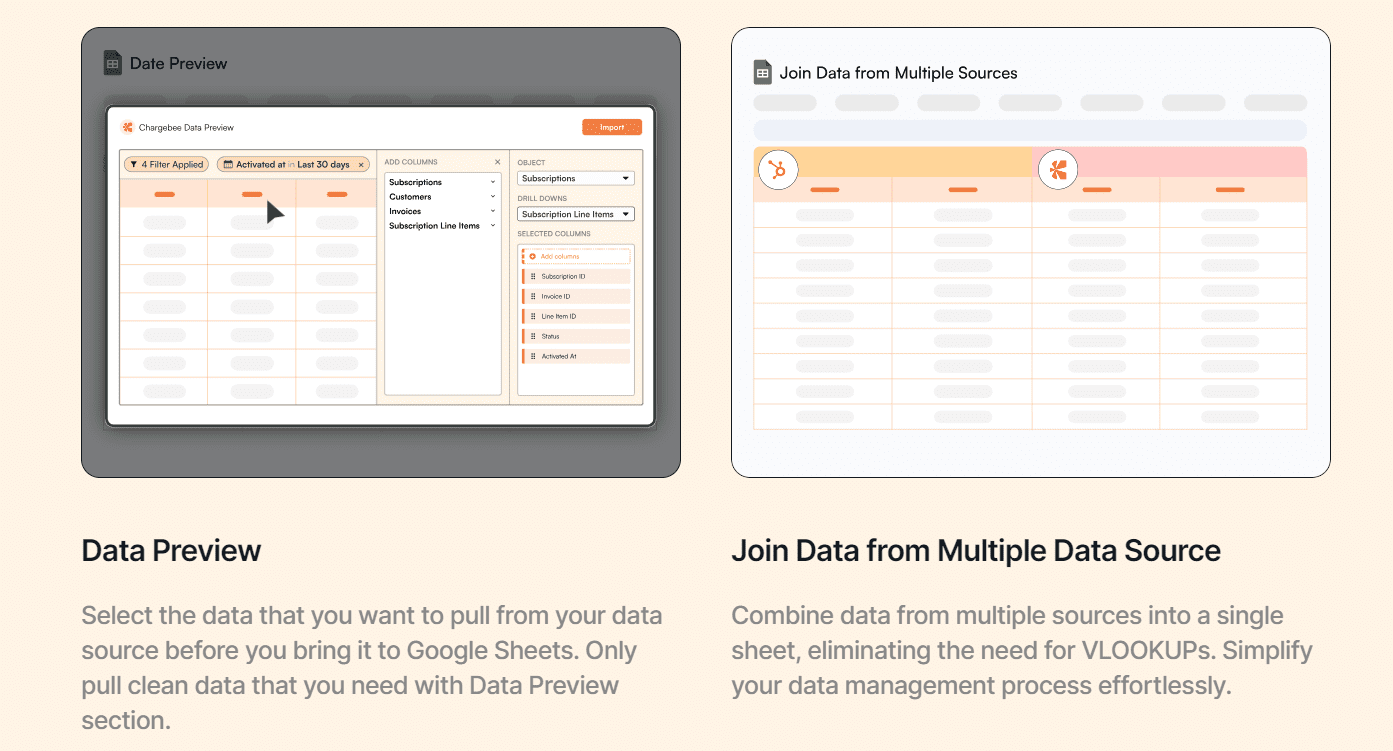Click the Chargebee logo in Data Preview header
Viewport: 1393px width, 751px height.
click(x=127, y=127)
